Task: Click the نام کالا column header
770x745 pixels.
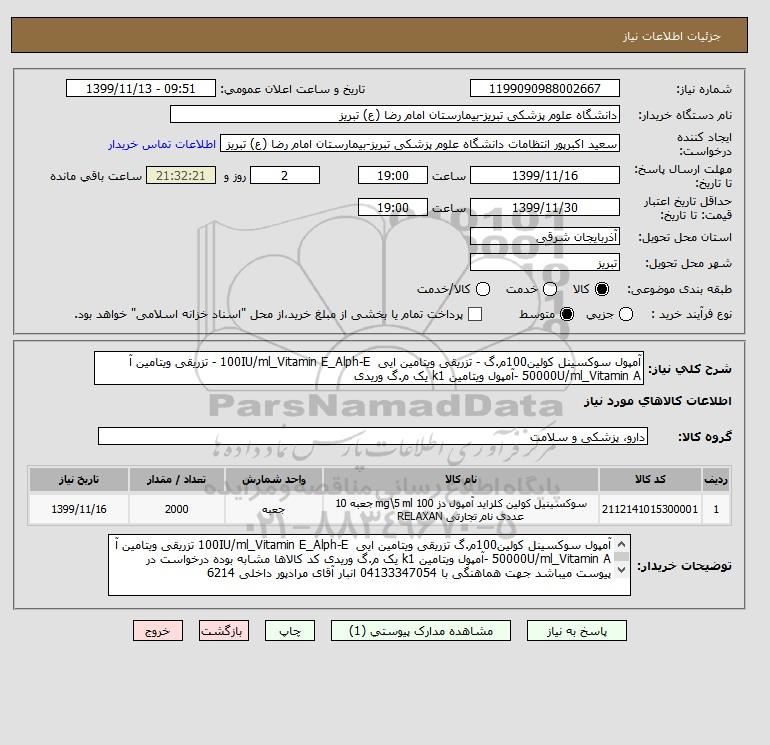Action: click(461, 479)
